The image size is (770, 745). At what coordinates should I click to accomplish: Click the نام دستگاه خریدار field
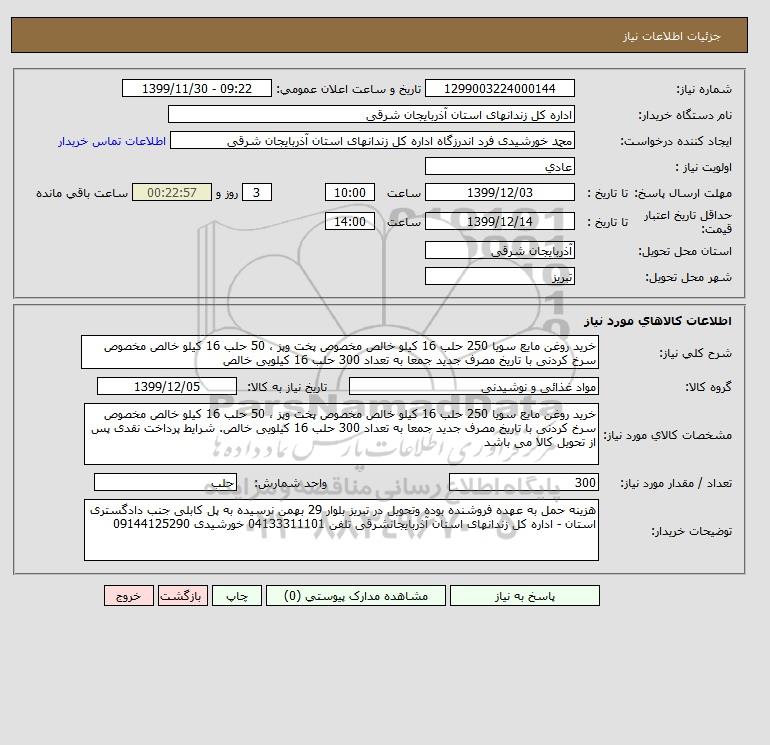click(371, 114)
